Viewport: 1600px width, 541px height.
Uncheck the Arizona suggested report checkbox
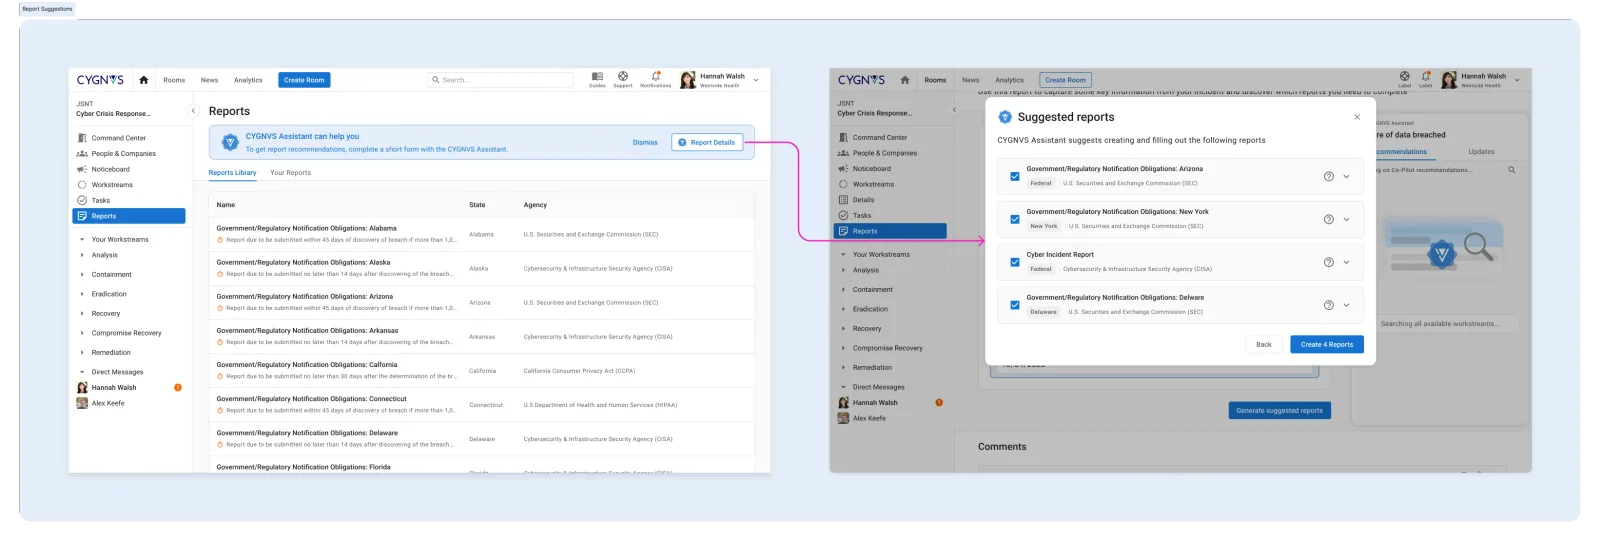pos(1015,176)
